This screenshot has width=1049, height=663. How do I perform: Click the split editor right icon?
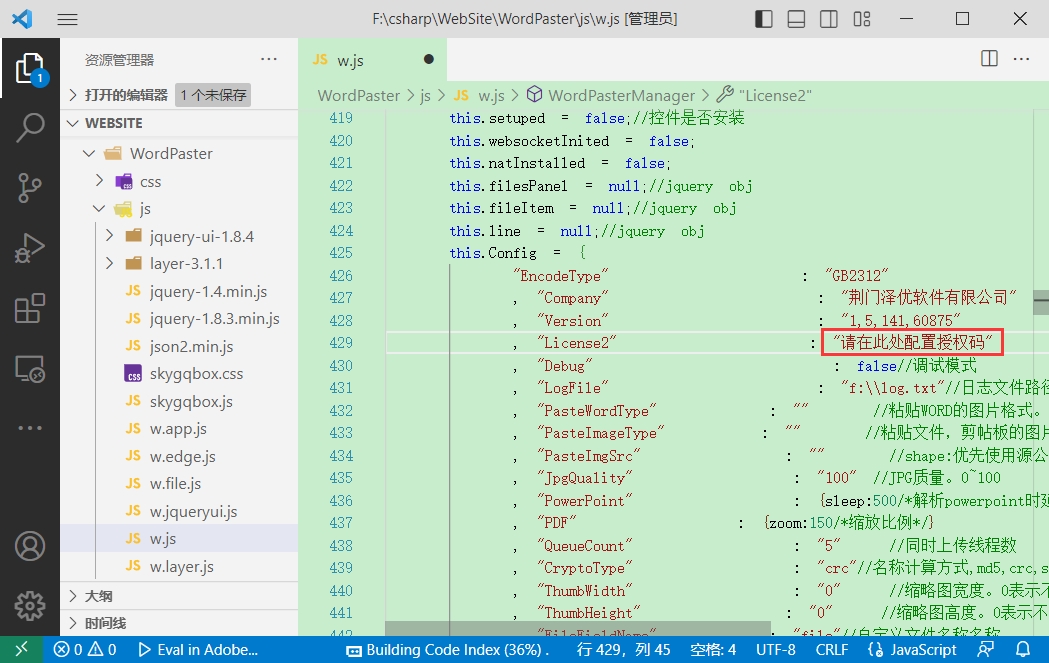click(x=989, y=59)
